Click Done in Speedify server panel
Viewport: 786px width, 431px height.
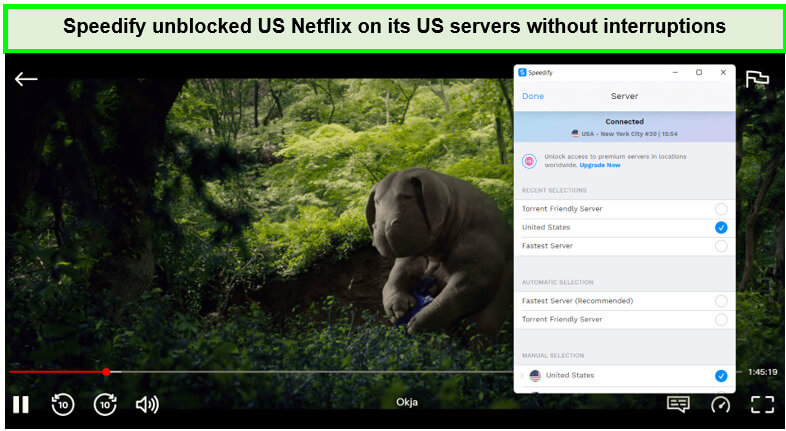(x=533, y=96)
